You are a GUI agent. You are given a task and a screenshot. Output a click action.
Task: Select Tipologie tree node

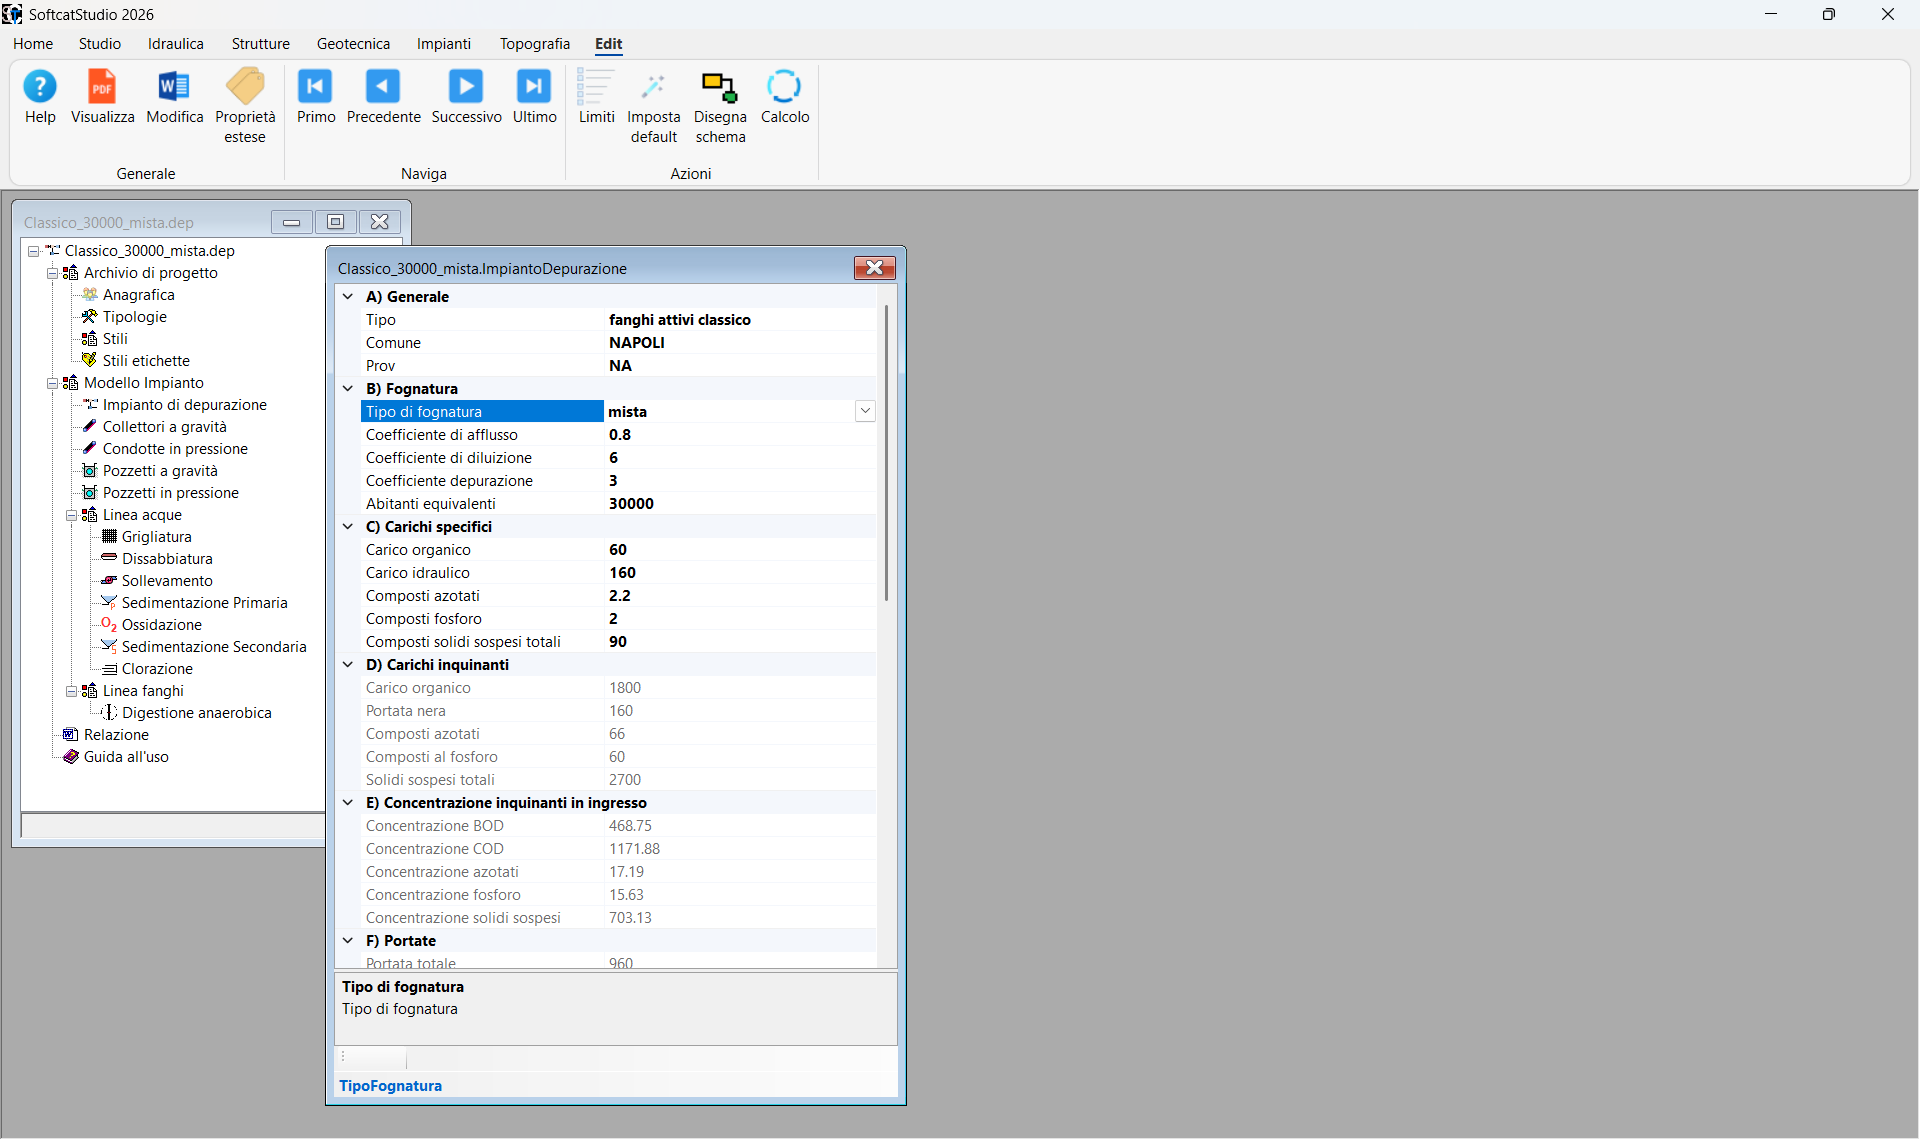(x=134, y=317)
